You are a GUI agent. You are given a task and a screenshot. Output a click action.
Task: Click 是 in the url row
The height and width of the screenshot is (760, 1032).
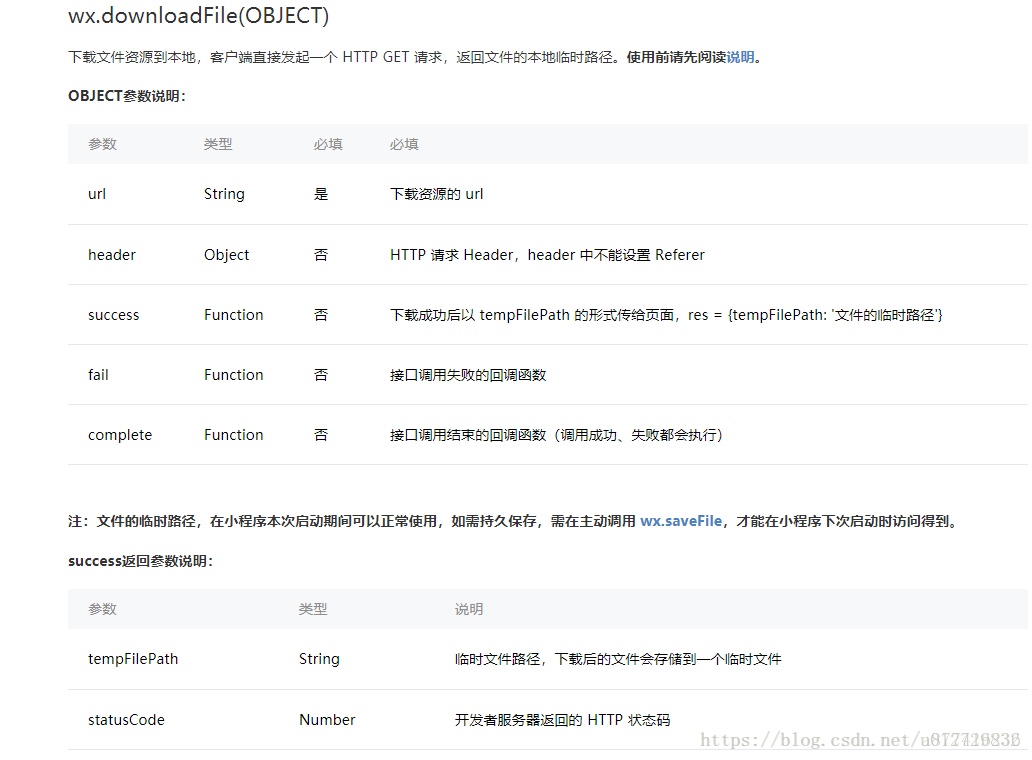pyautogui.click(x=321, y=194)
